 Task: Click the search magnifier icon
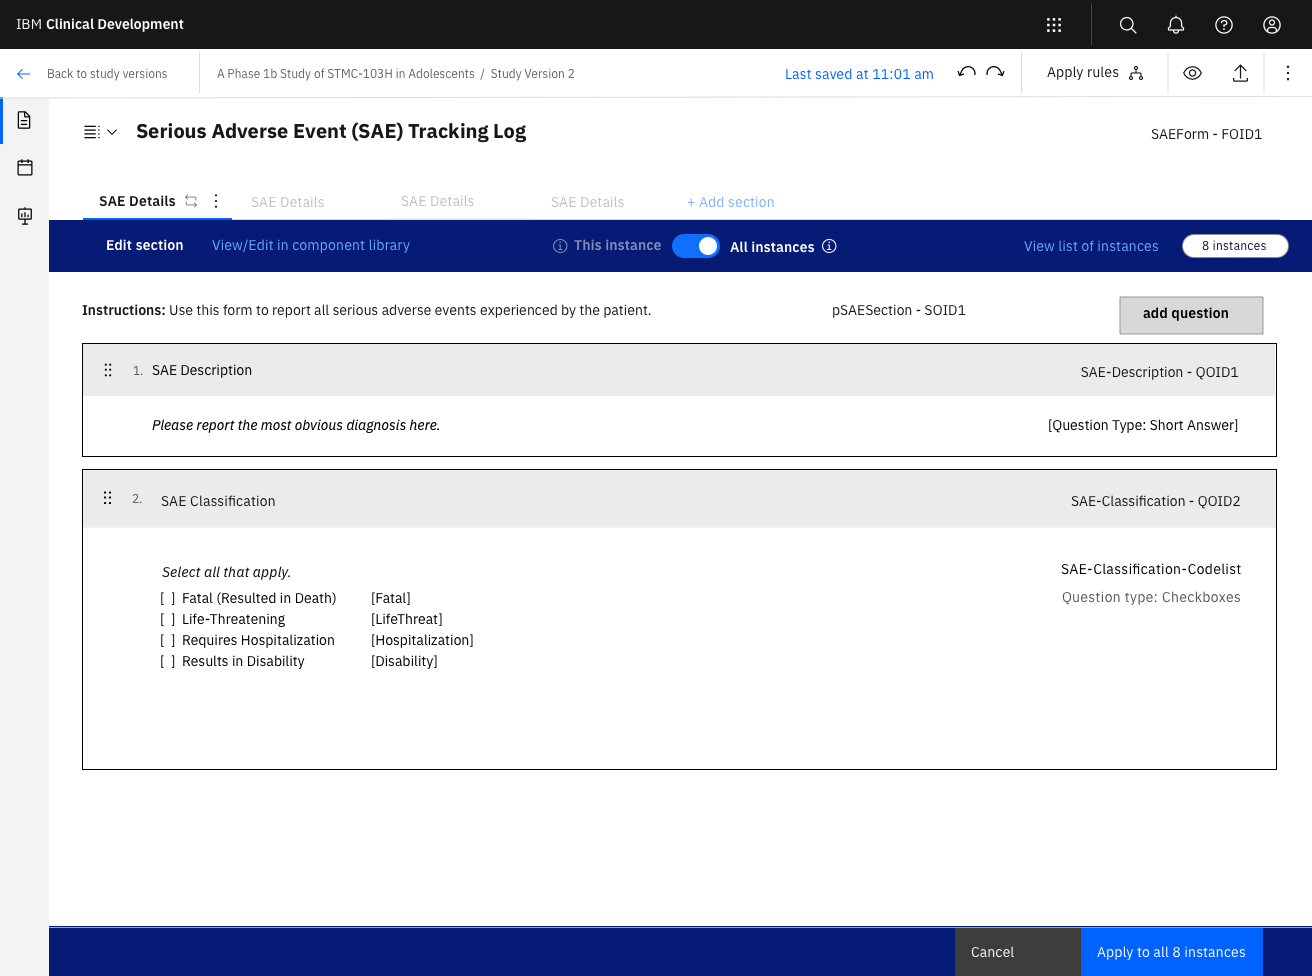pyautogui.click(x=1128, y=25)
